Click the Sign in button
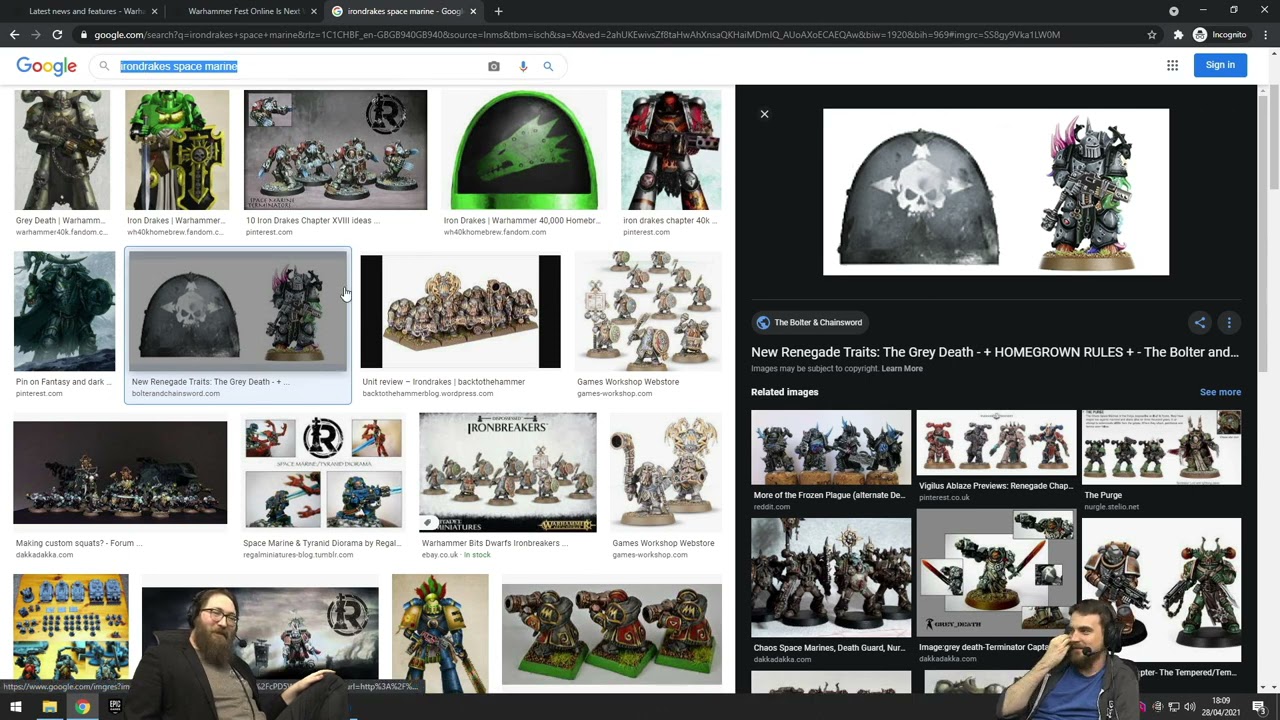Image resolution: width=1280 pixels, height=720 pixels. [x=1220, y=65]
